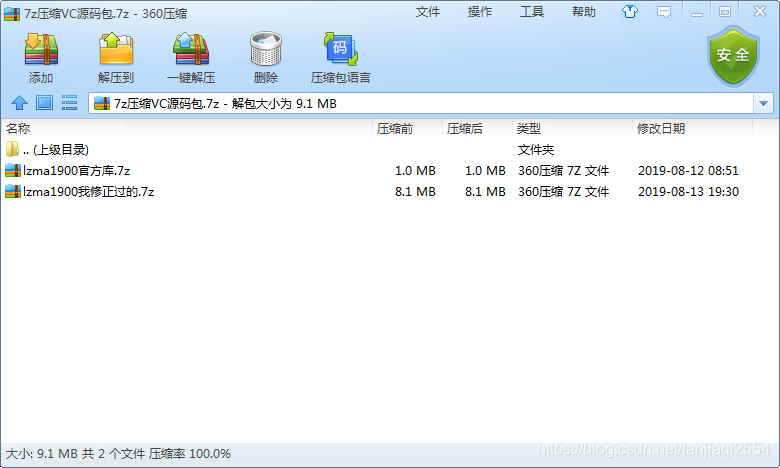This screenshot has width=780, height=468.
Task: Close the 360压缩 window
Action: click(760, 11)
